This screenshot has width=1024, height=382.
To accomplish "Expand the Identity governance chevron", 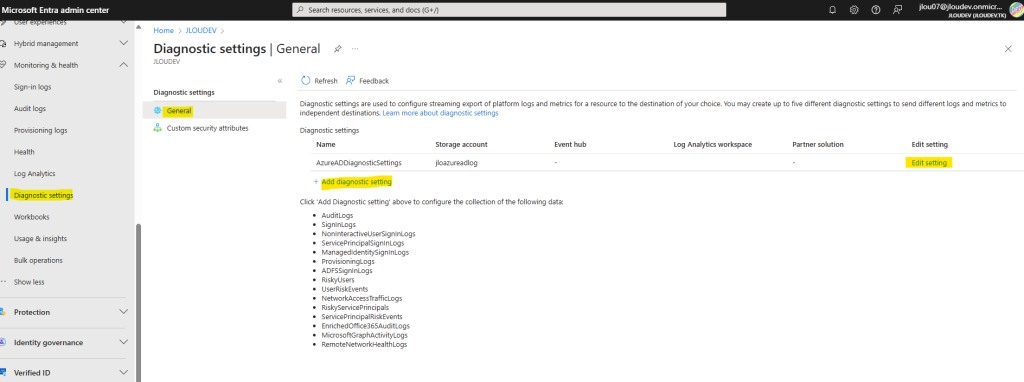I will click(123, 342).
